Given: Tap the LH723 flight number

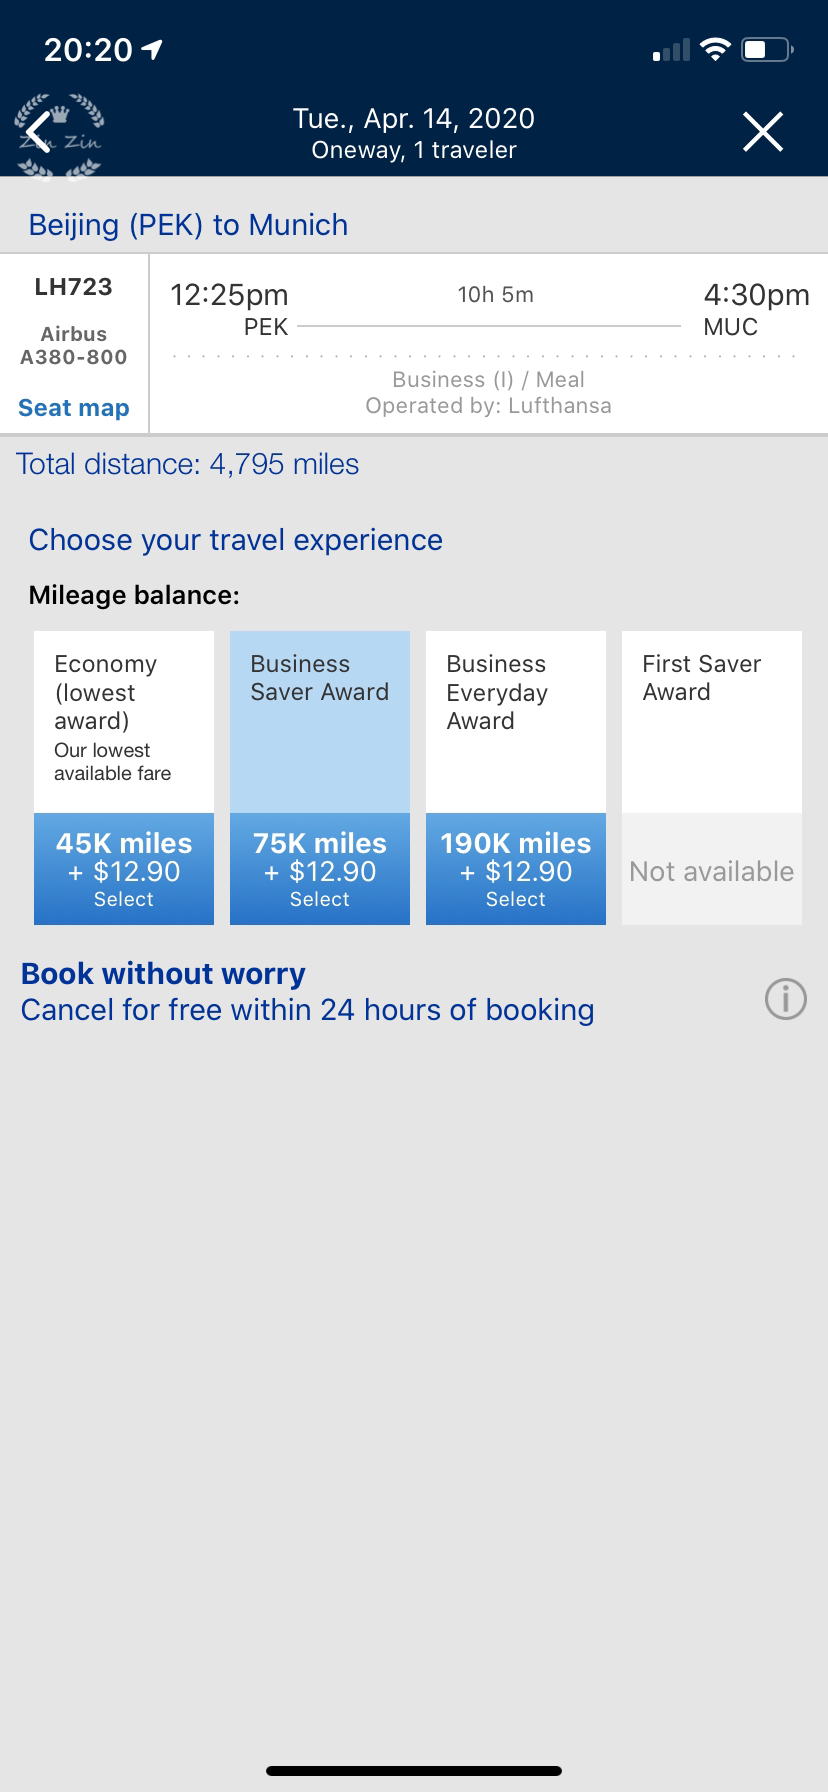Looking at the screenshot, I should click(74, 287).
